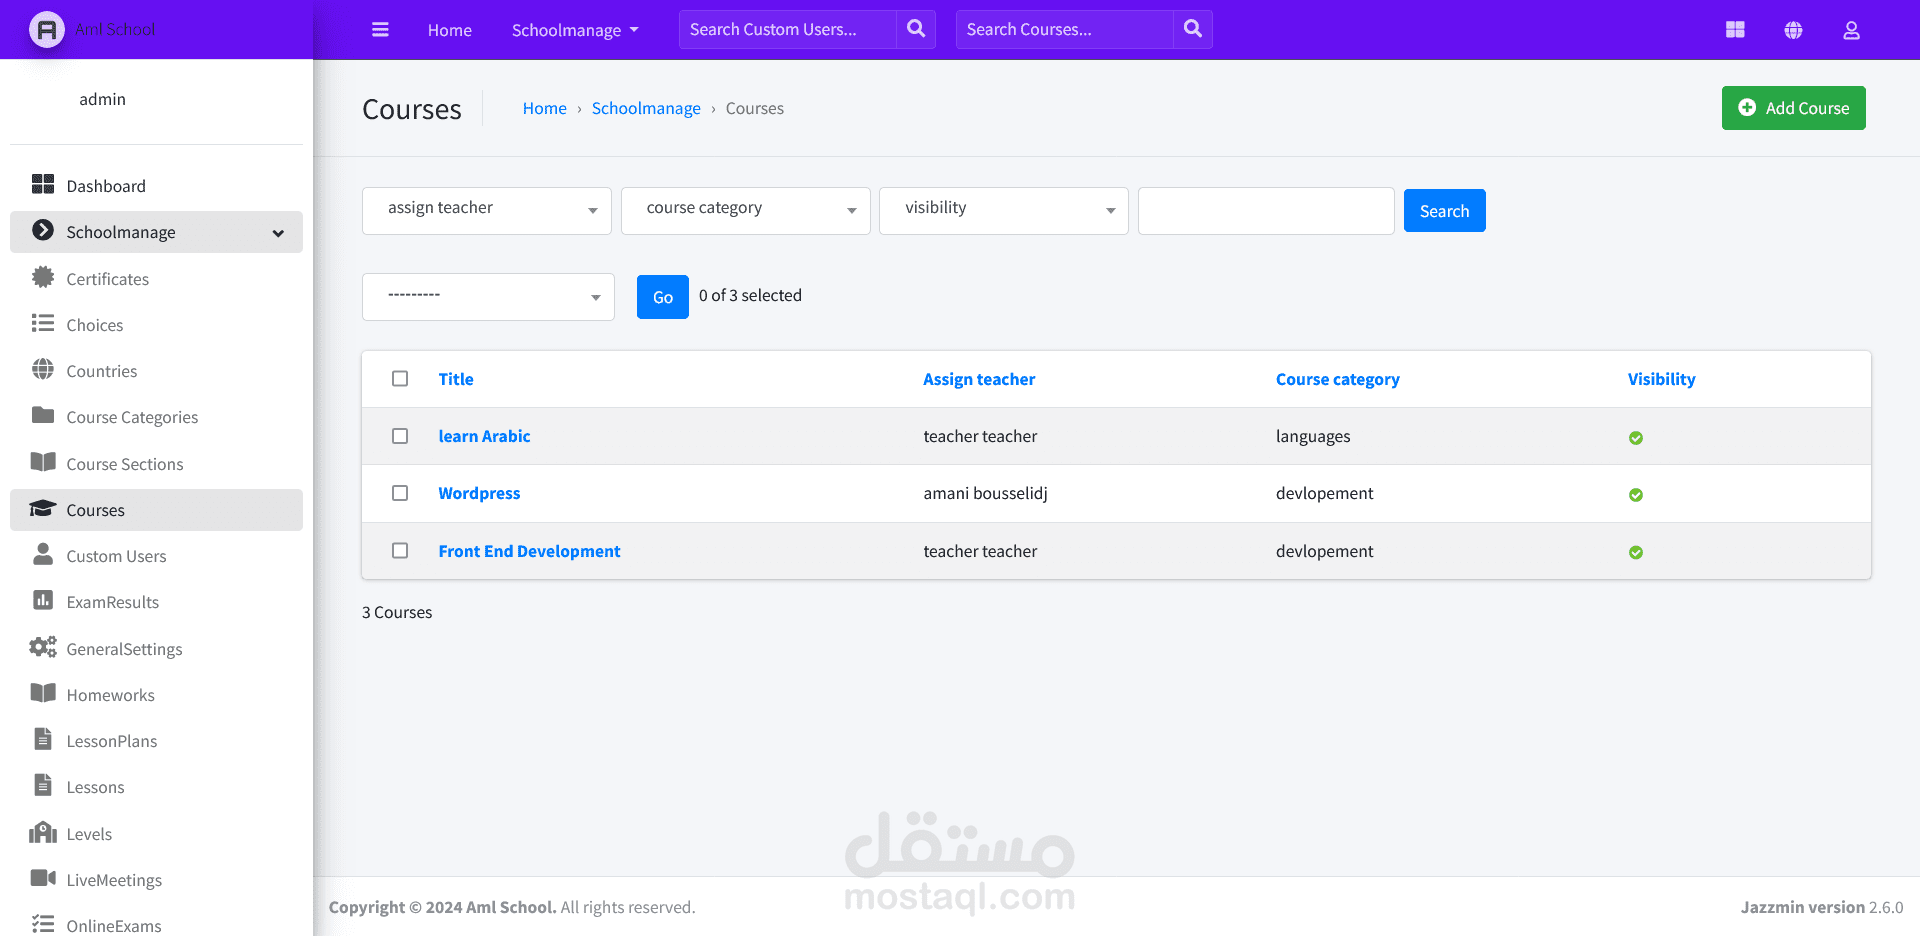1920x936 pixels.
Task: Click the Custom Users person icon
Action: point(43,554)
